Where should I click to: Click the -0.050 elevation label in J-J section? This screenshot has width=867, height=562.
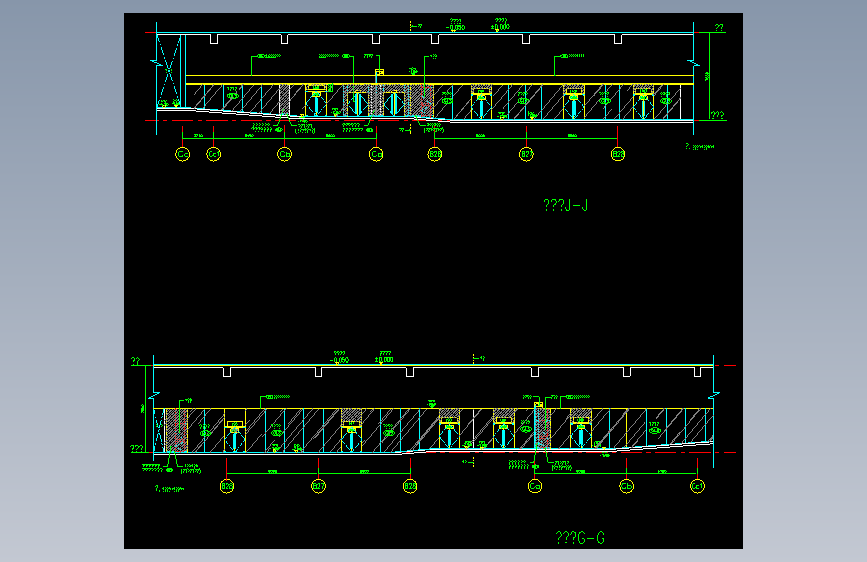point(455,27)
